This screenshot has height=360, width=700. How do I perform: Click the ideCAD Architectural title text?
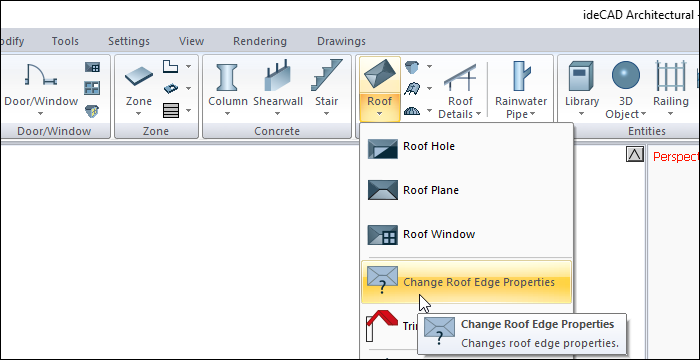click(638, 15)
